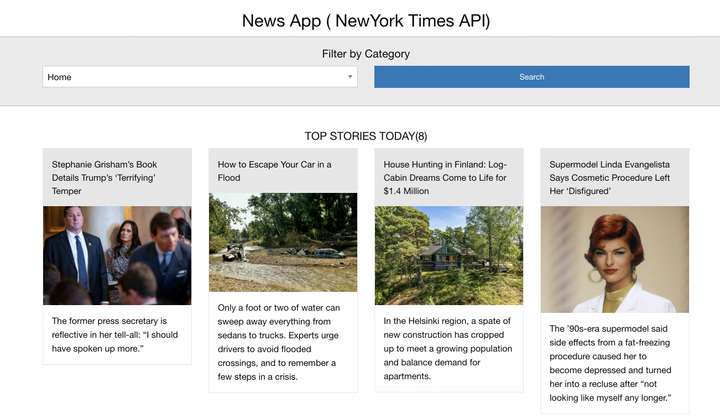Click the Finland log cabin photo
The image size is (720, 419).
pos(449,255)
